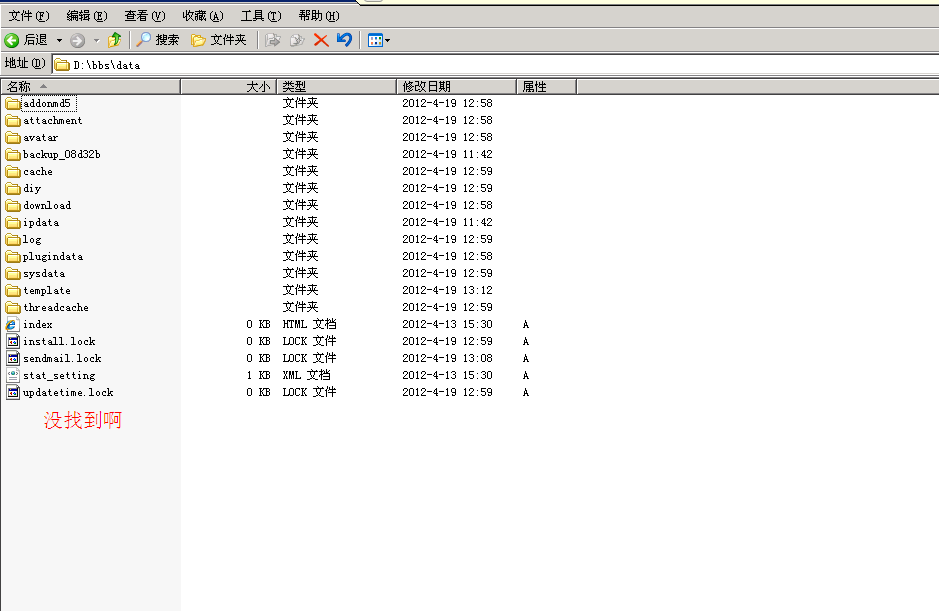
Task: Select the addonmd5 folder icon
Action: (13, 104)
